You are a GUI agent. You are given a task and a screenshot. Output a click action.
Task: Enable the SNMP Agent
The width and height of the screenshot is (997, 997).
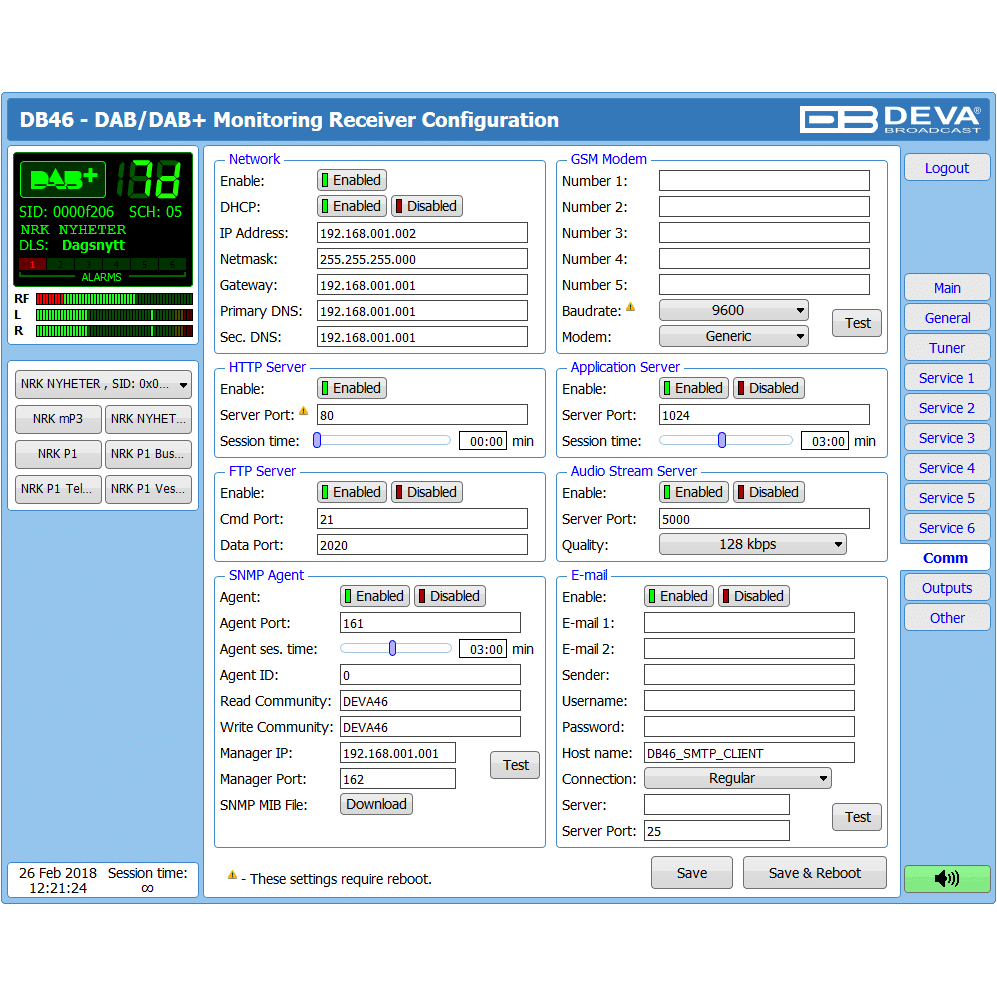[x=375, y=596]
